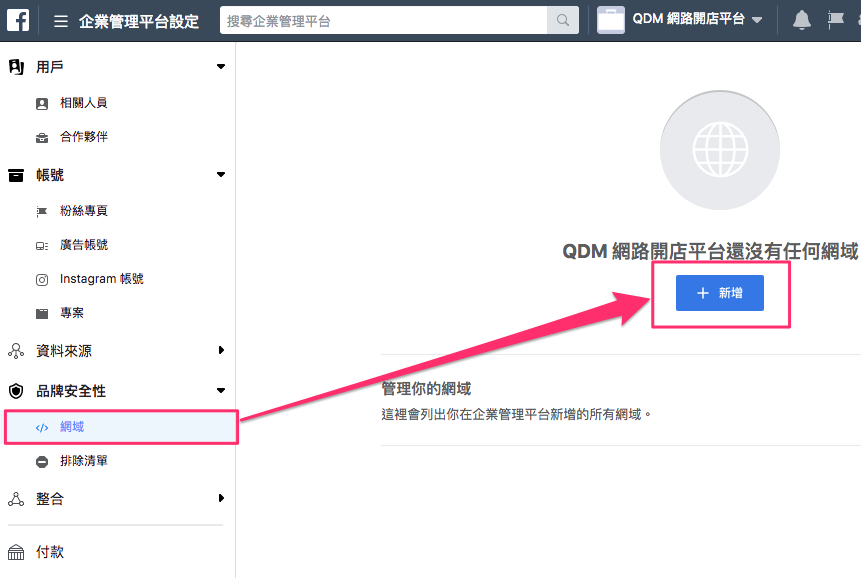The width and height of the screenshot is (861, 578).
Task: Click the 廣告帳號 icon
Action: 42,246
